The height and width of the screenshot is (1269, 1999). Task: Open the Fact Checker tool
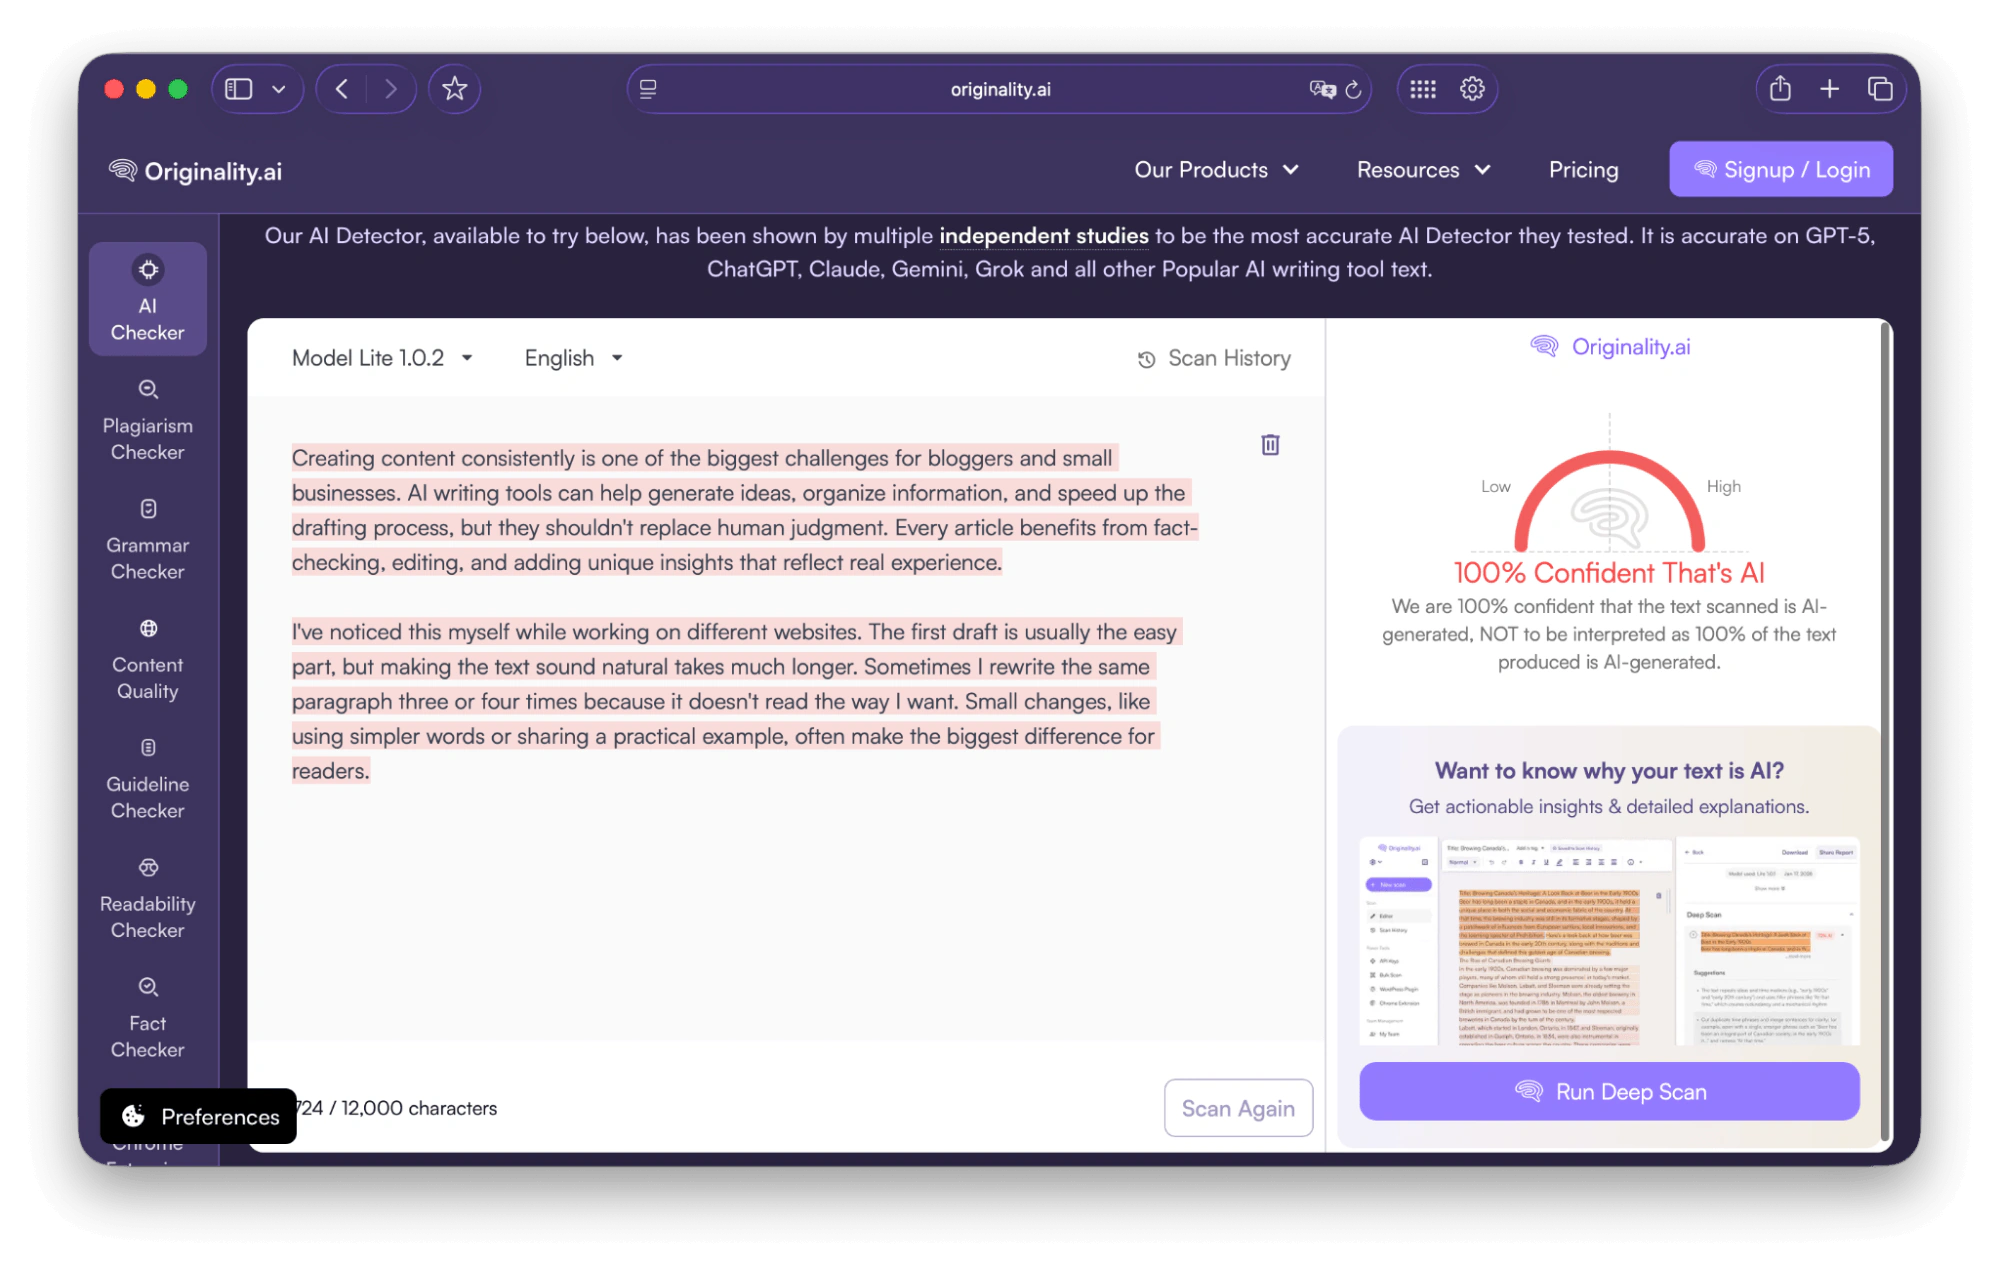tap(147, 1018)
